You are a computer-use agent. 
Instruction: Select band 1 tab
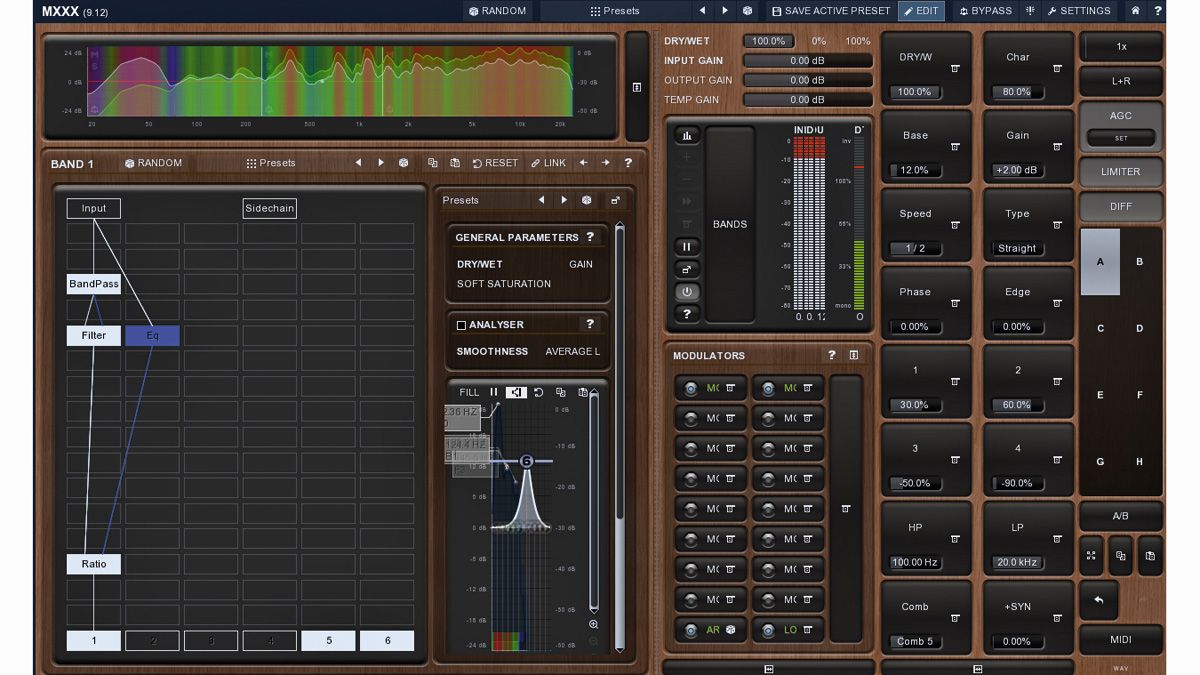94,641
